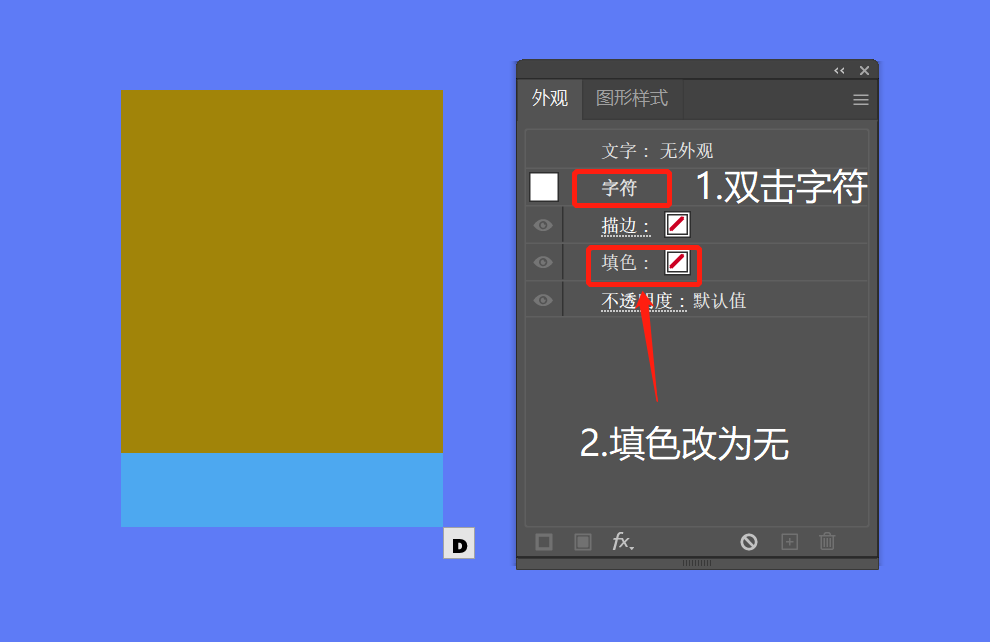This screenshot has width=990, height=642.
Task: Add new fill using filled square icon
Action: coord(583,542)
